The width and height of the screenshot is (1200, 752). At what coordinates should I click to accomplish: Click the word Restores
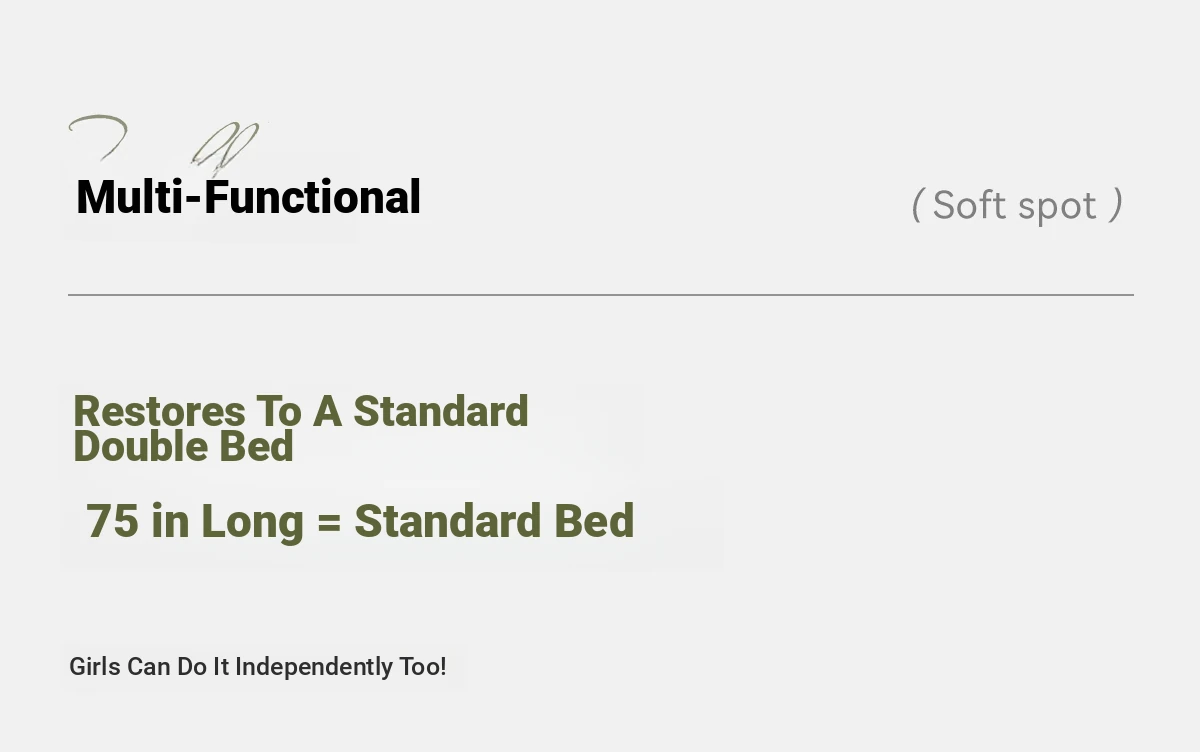[159, 411]
